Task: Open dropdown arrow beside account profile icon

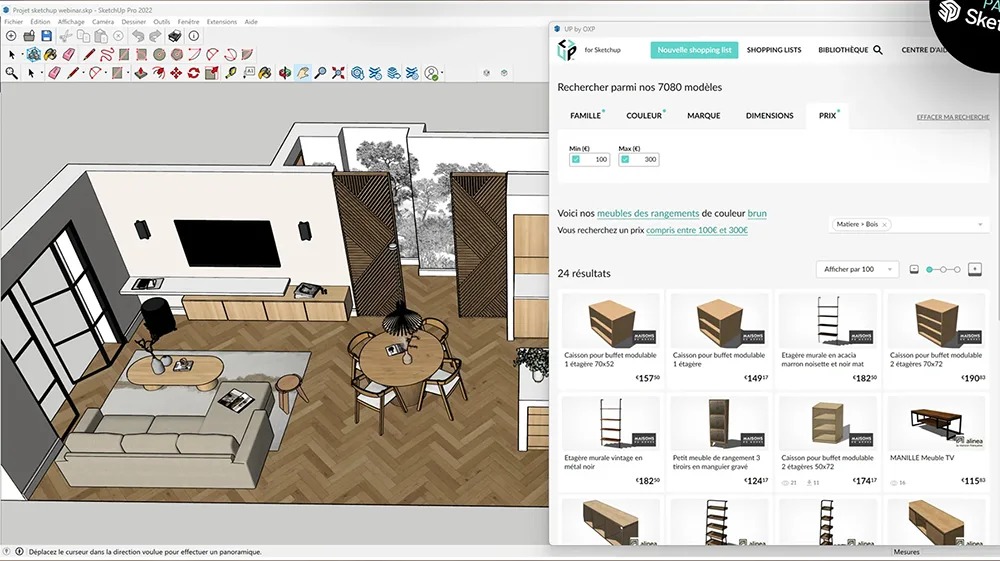Action: (442, 73)
